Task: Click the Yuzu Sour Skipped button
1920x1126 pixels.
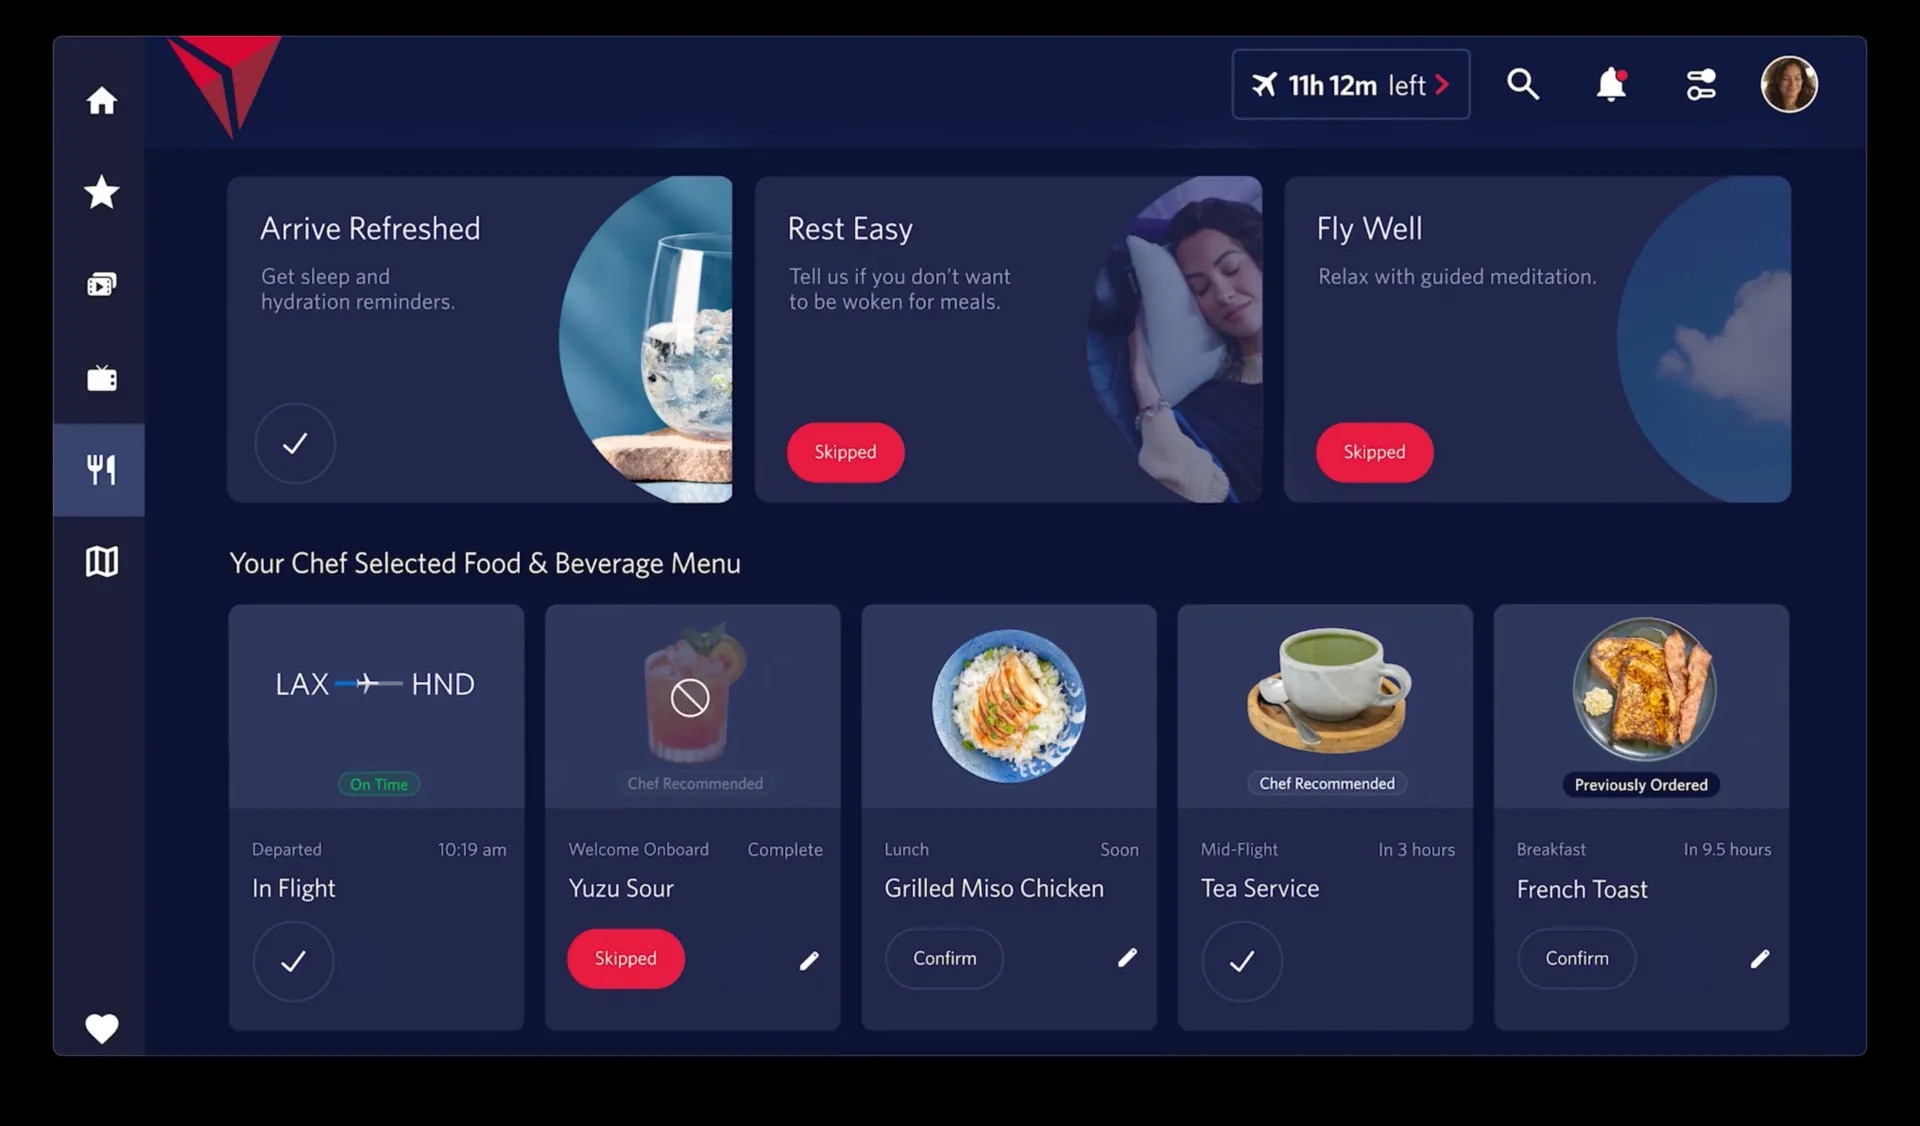Action: pyautogui.click(x=626, y=958)
